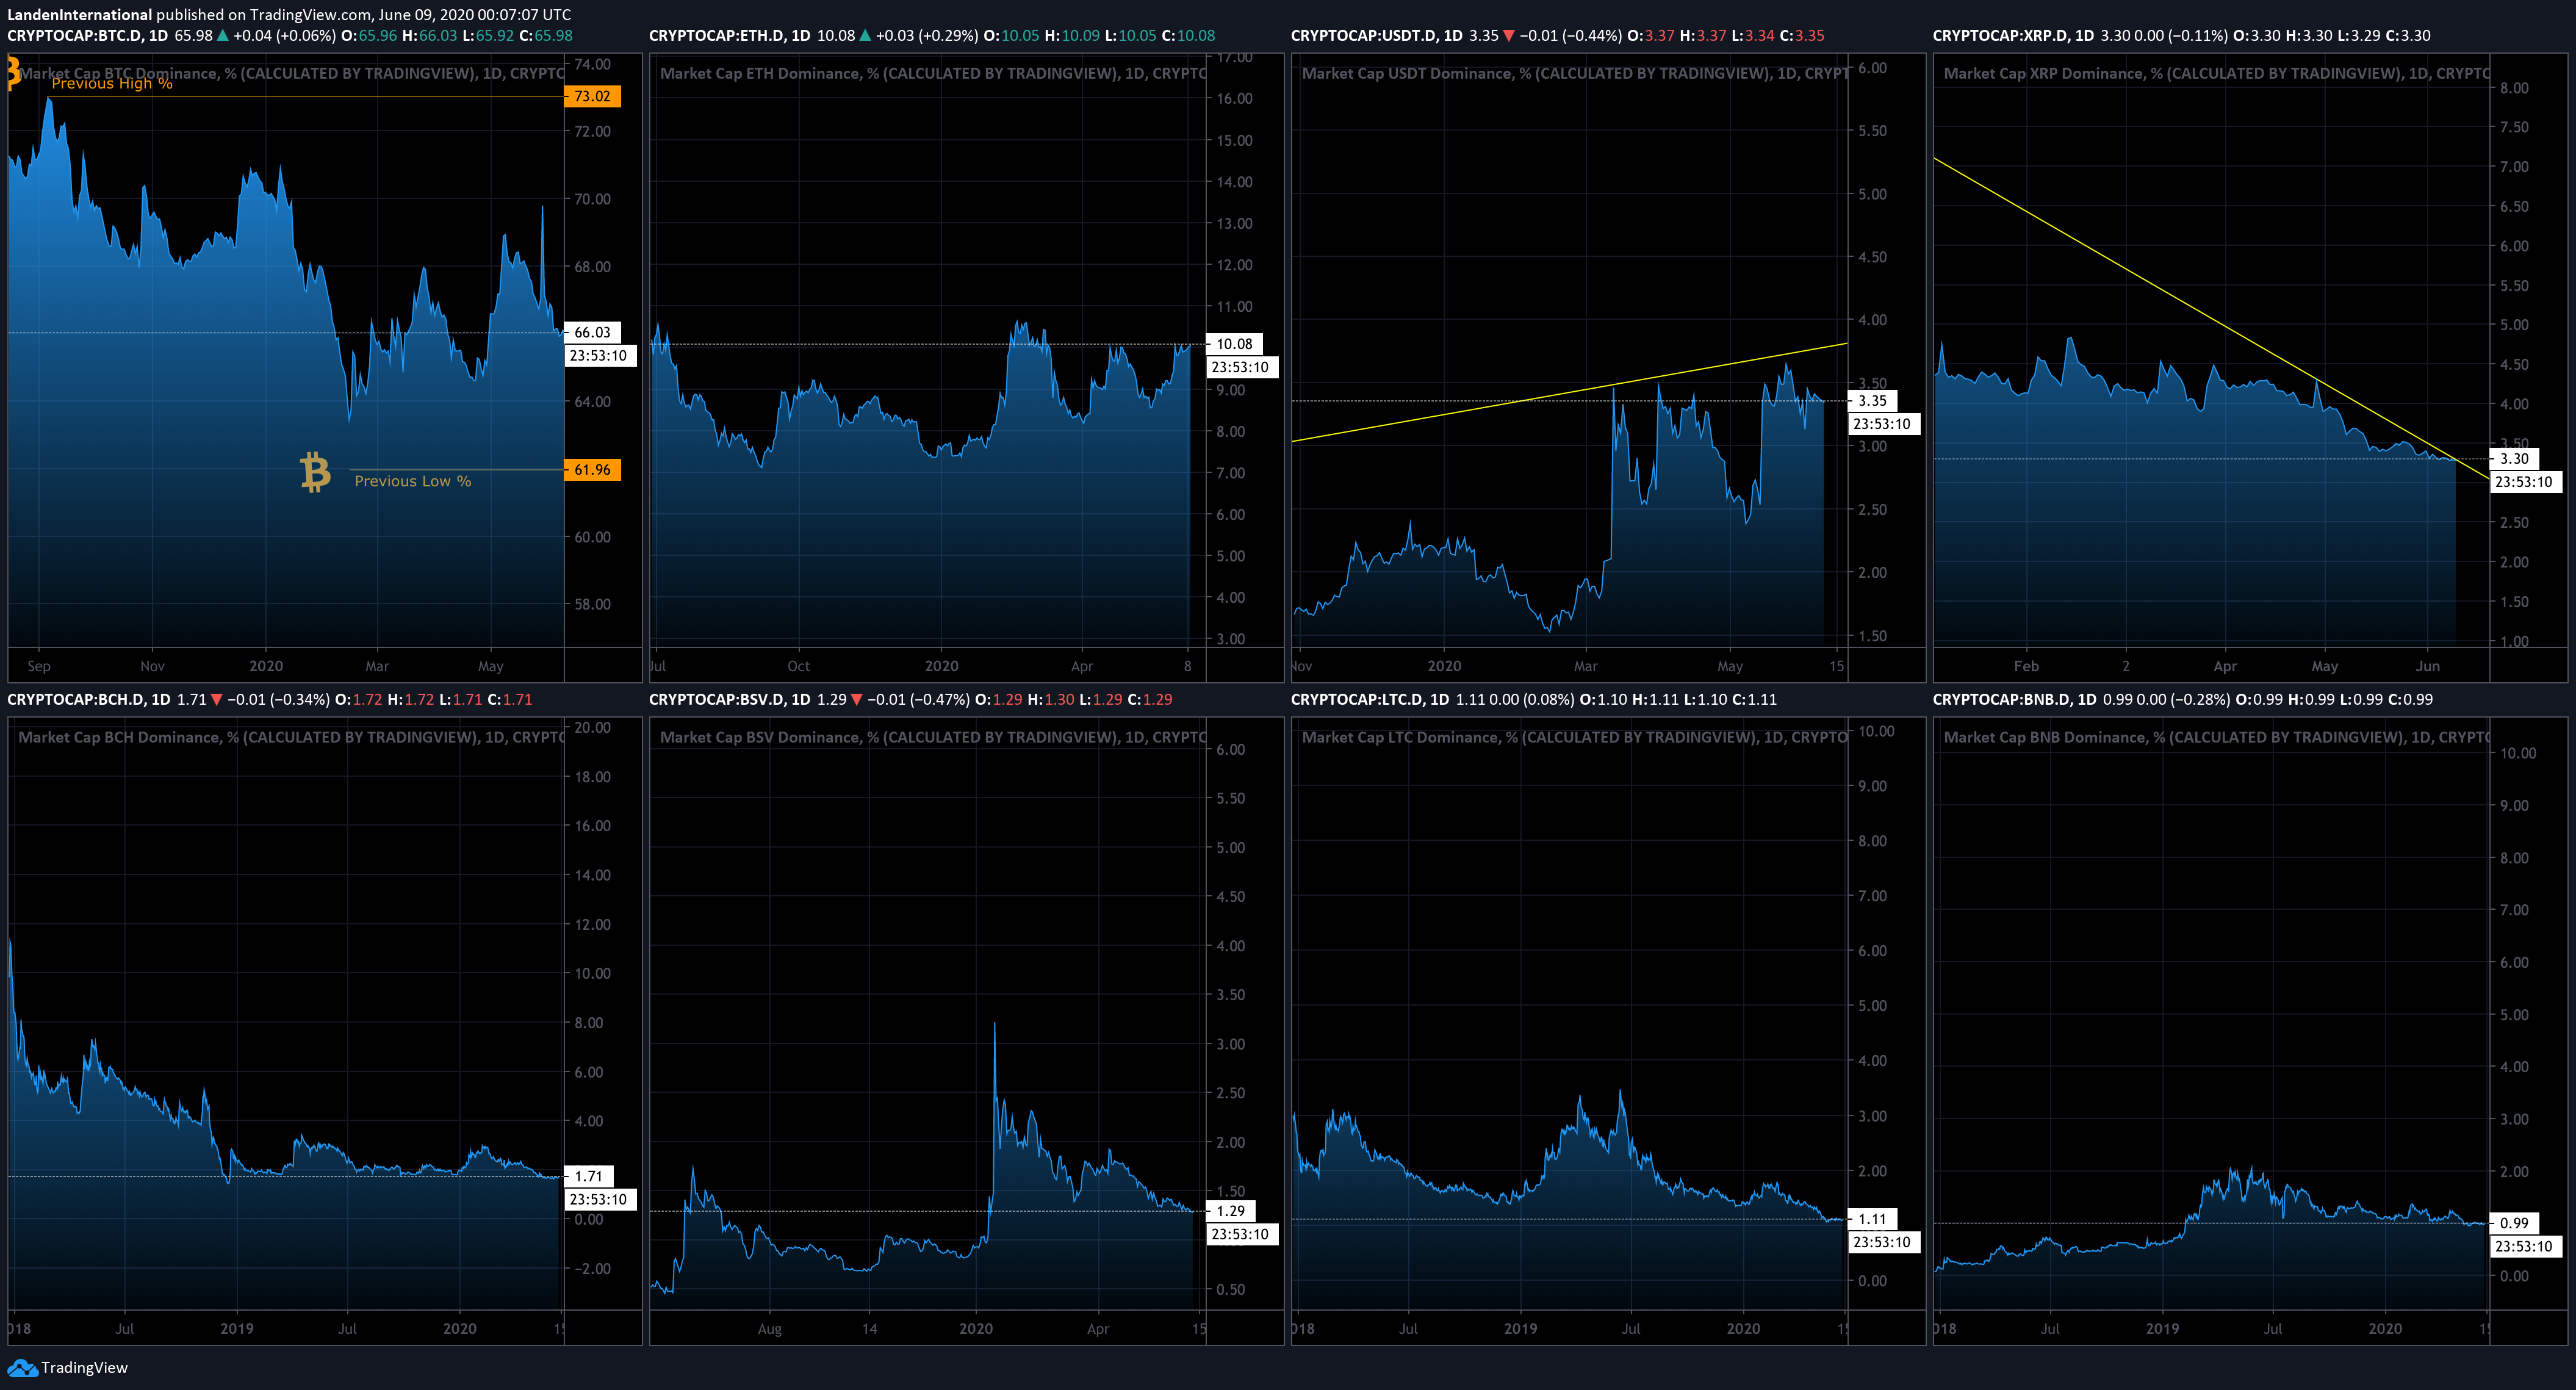Click the 72.00 tick on BTC price scale
2576x1390 pixels.
coord(592,131)
